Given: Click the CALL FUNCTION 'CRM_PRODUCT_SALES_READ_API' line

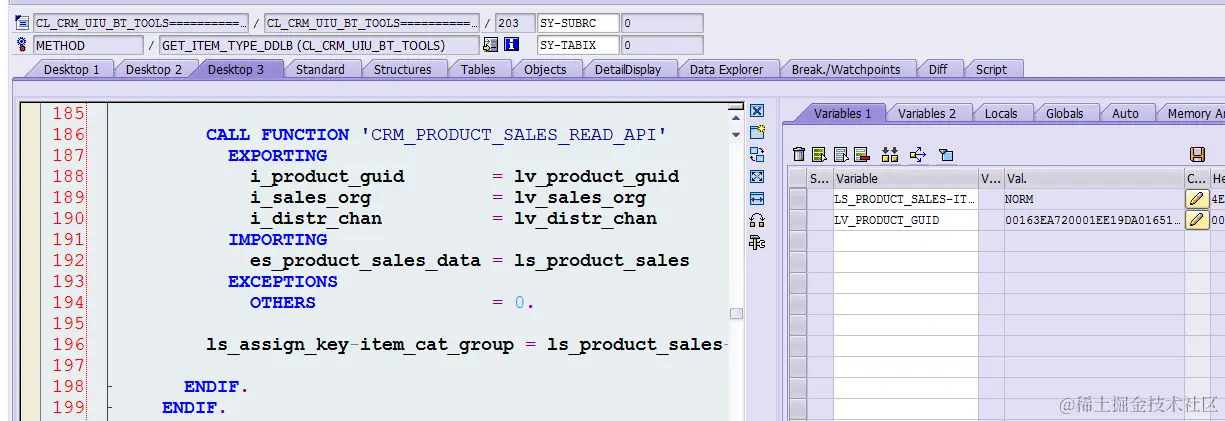Looking at the screenshot, I should point(436,134).
